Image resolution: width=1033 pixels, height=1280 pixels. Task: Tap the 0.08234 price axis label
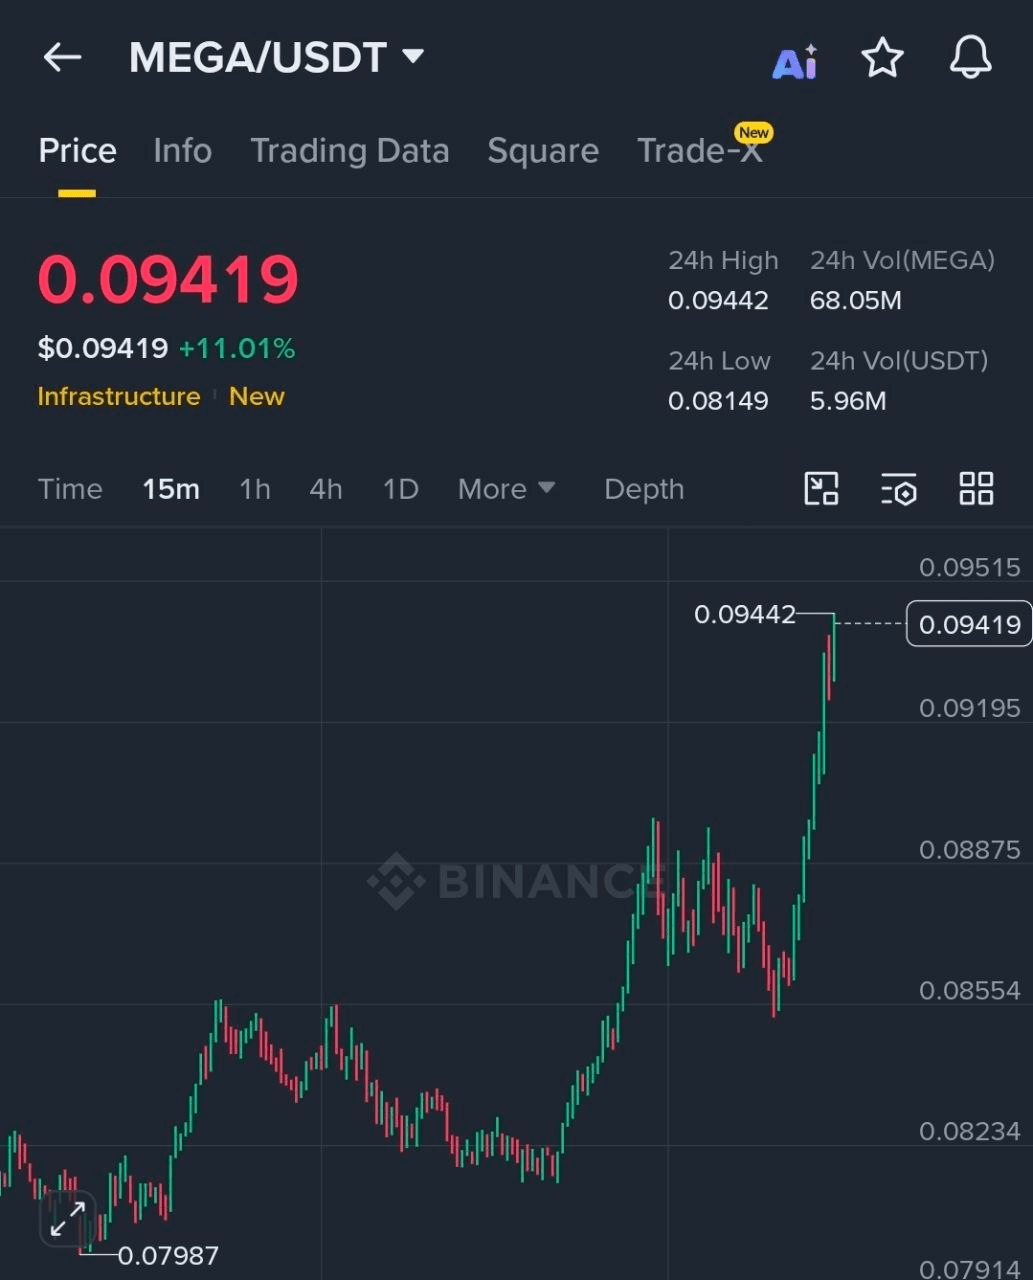[970, 1131]
